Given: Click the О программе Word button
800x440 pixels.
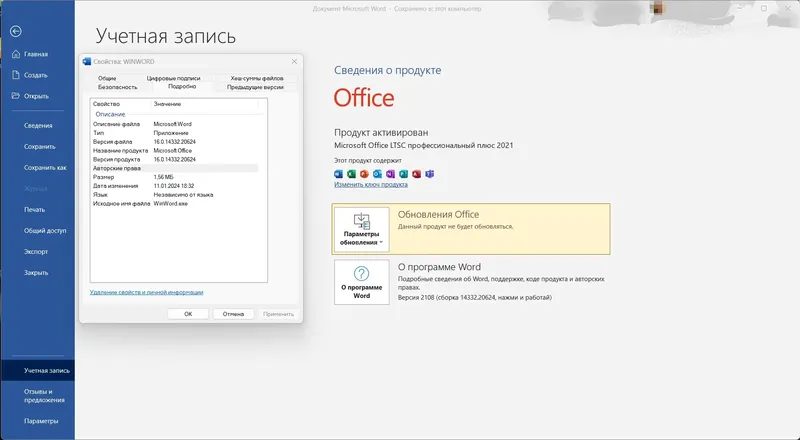Looking at the screenshot, I should (x=361, y=282).
